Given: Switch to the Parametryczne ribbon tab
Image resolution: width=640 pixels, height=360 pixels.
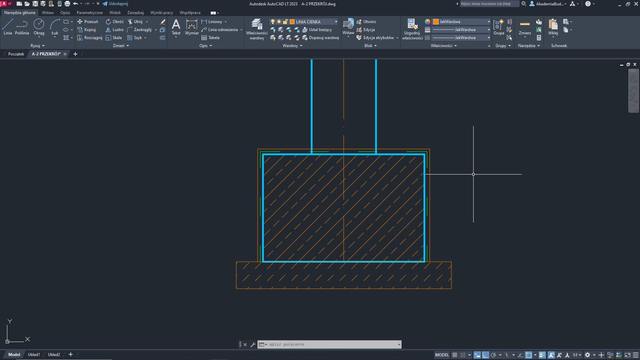Looking at the screenshot, I should tap(90, 13).
